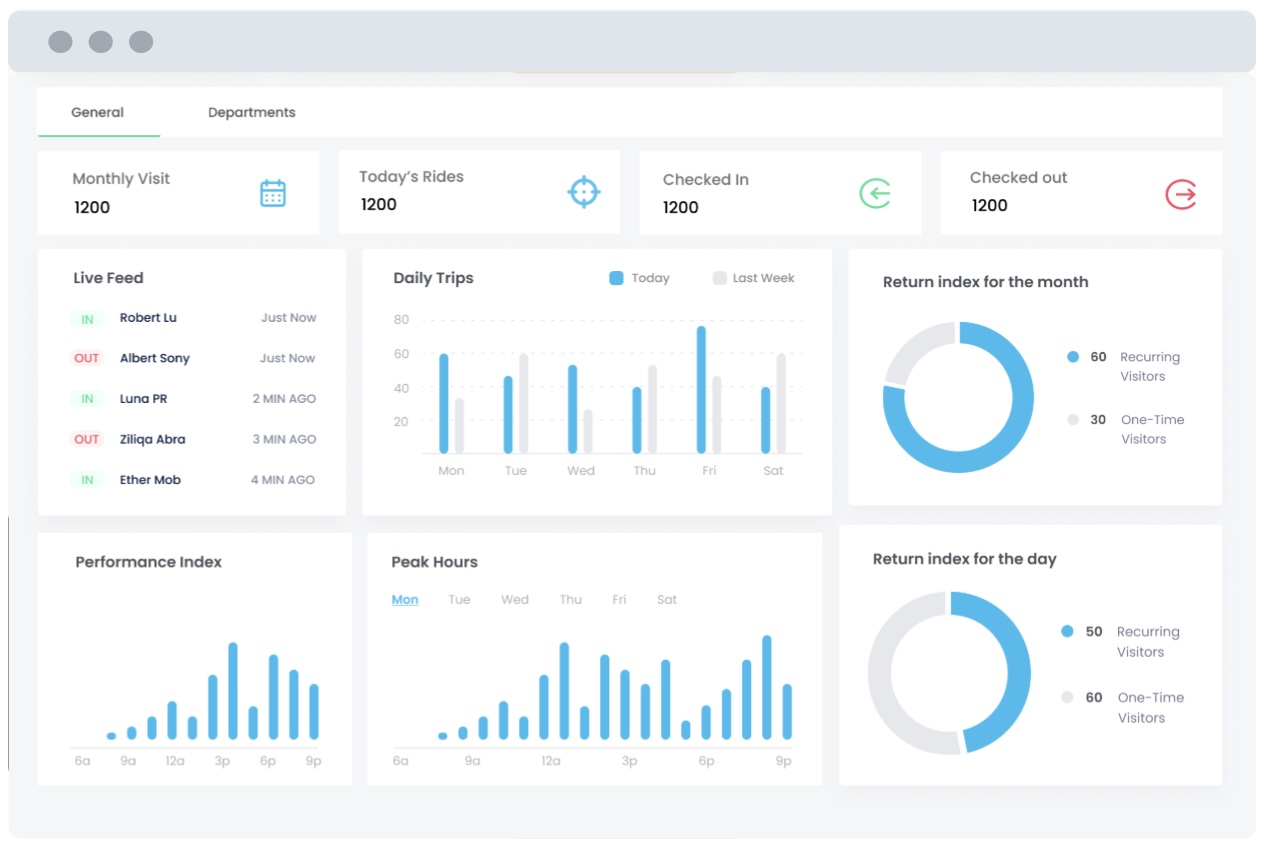Viewport: 1264px width, 852px height.
Task: Switch to the General tab
Action: 98,112
